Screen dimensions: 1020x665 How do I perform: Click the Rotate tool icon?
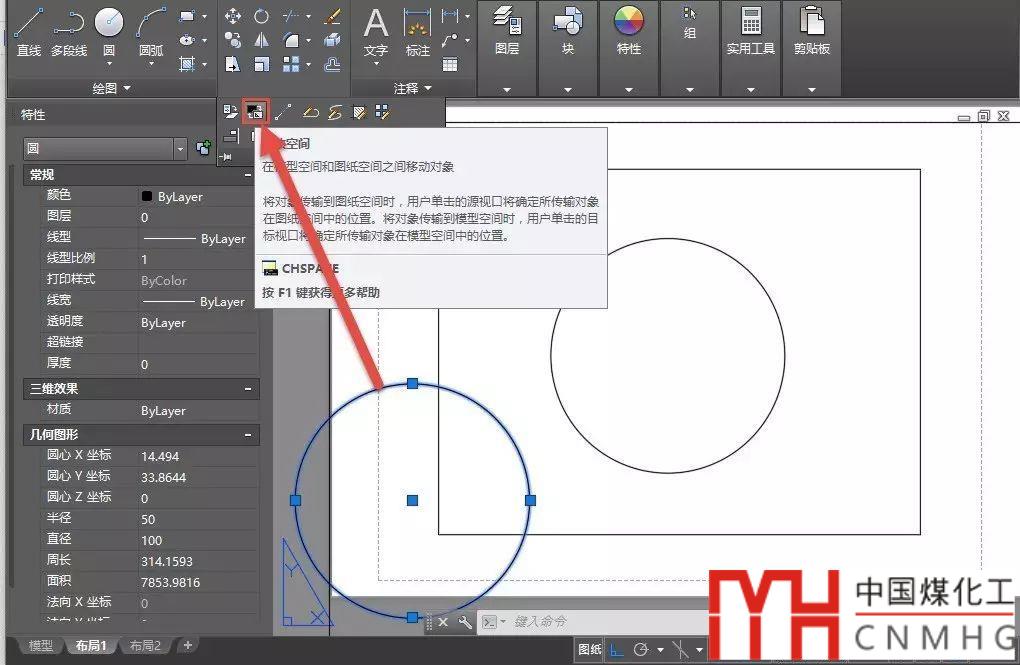click(261, 16)
